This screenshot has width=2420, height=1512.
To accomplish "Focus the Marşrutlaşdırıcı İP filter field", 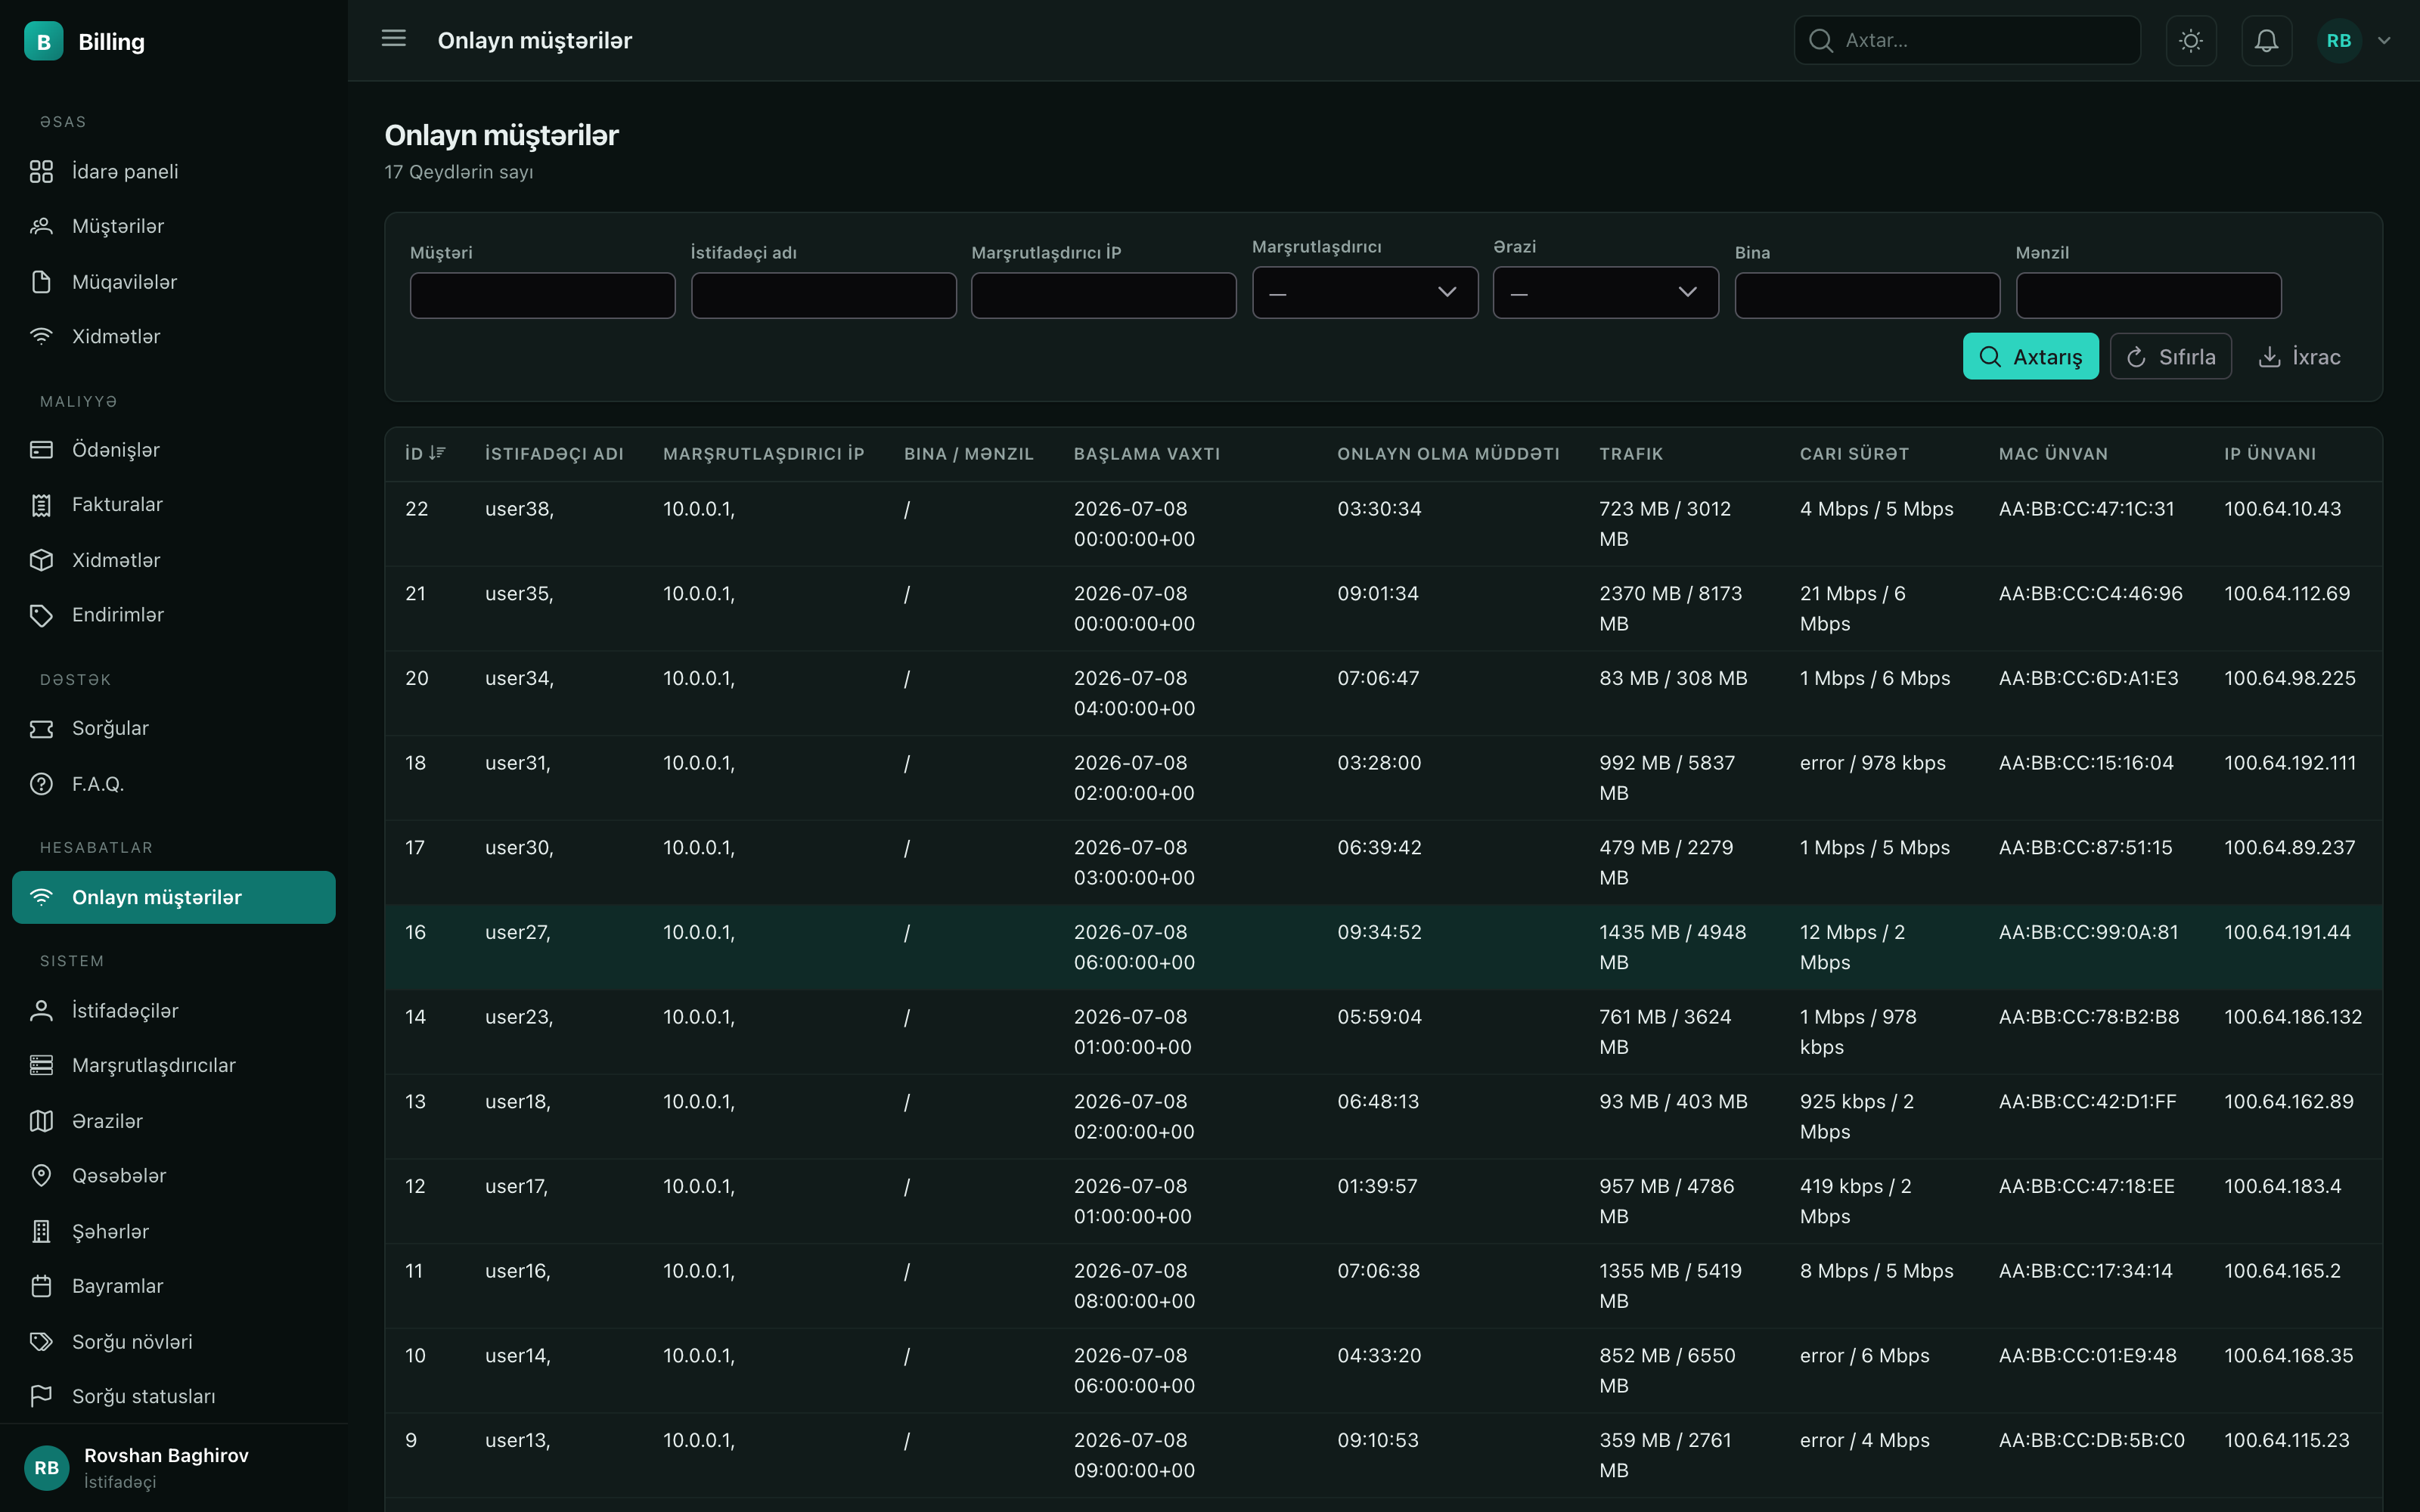I will (x=1103, y=296).
